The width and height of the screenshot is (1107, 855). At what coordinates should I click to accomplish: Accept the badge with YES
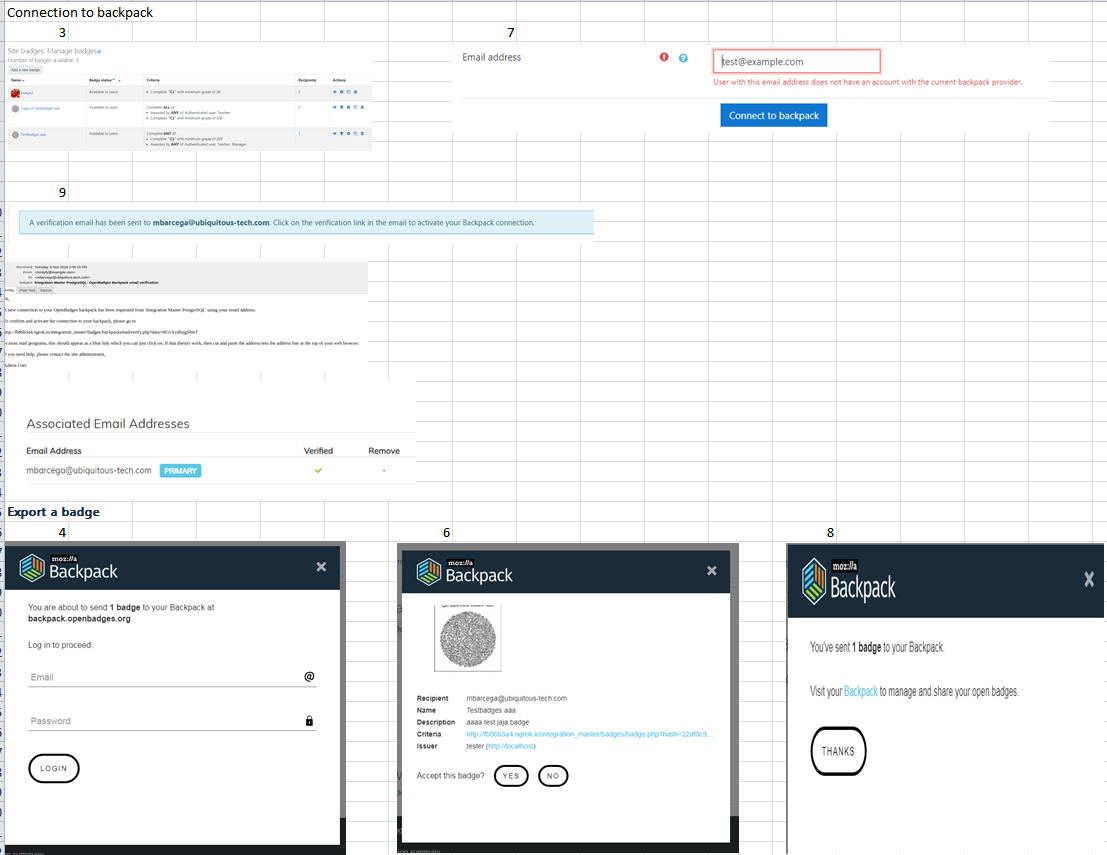tap(511, 775)
